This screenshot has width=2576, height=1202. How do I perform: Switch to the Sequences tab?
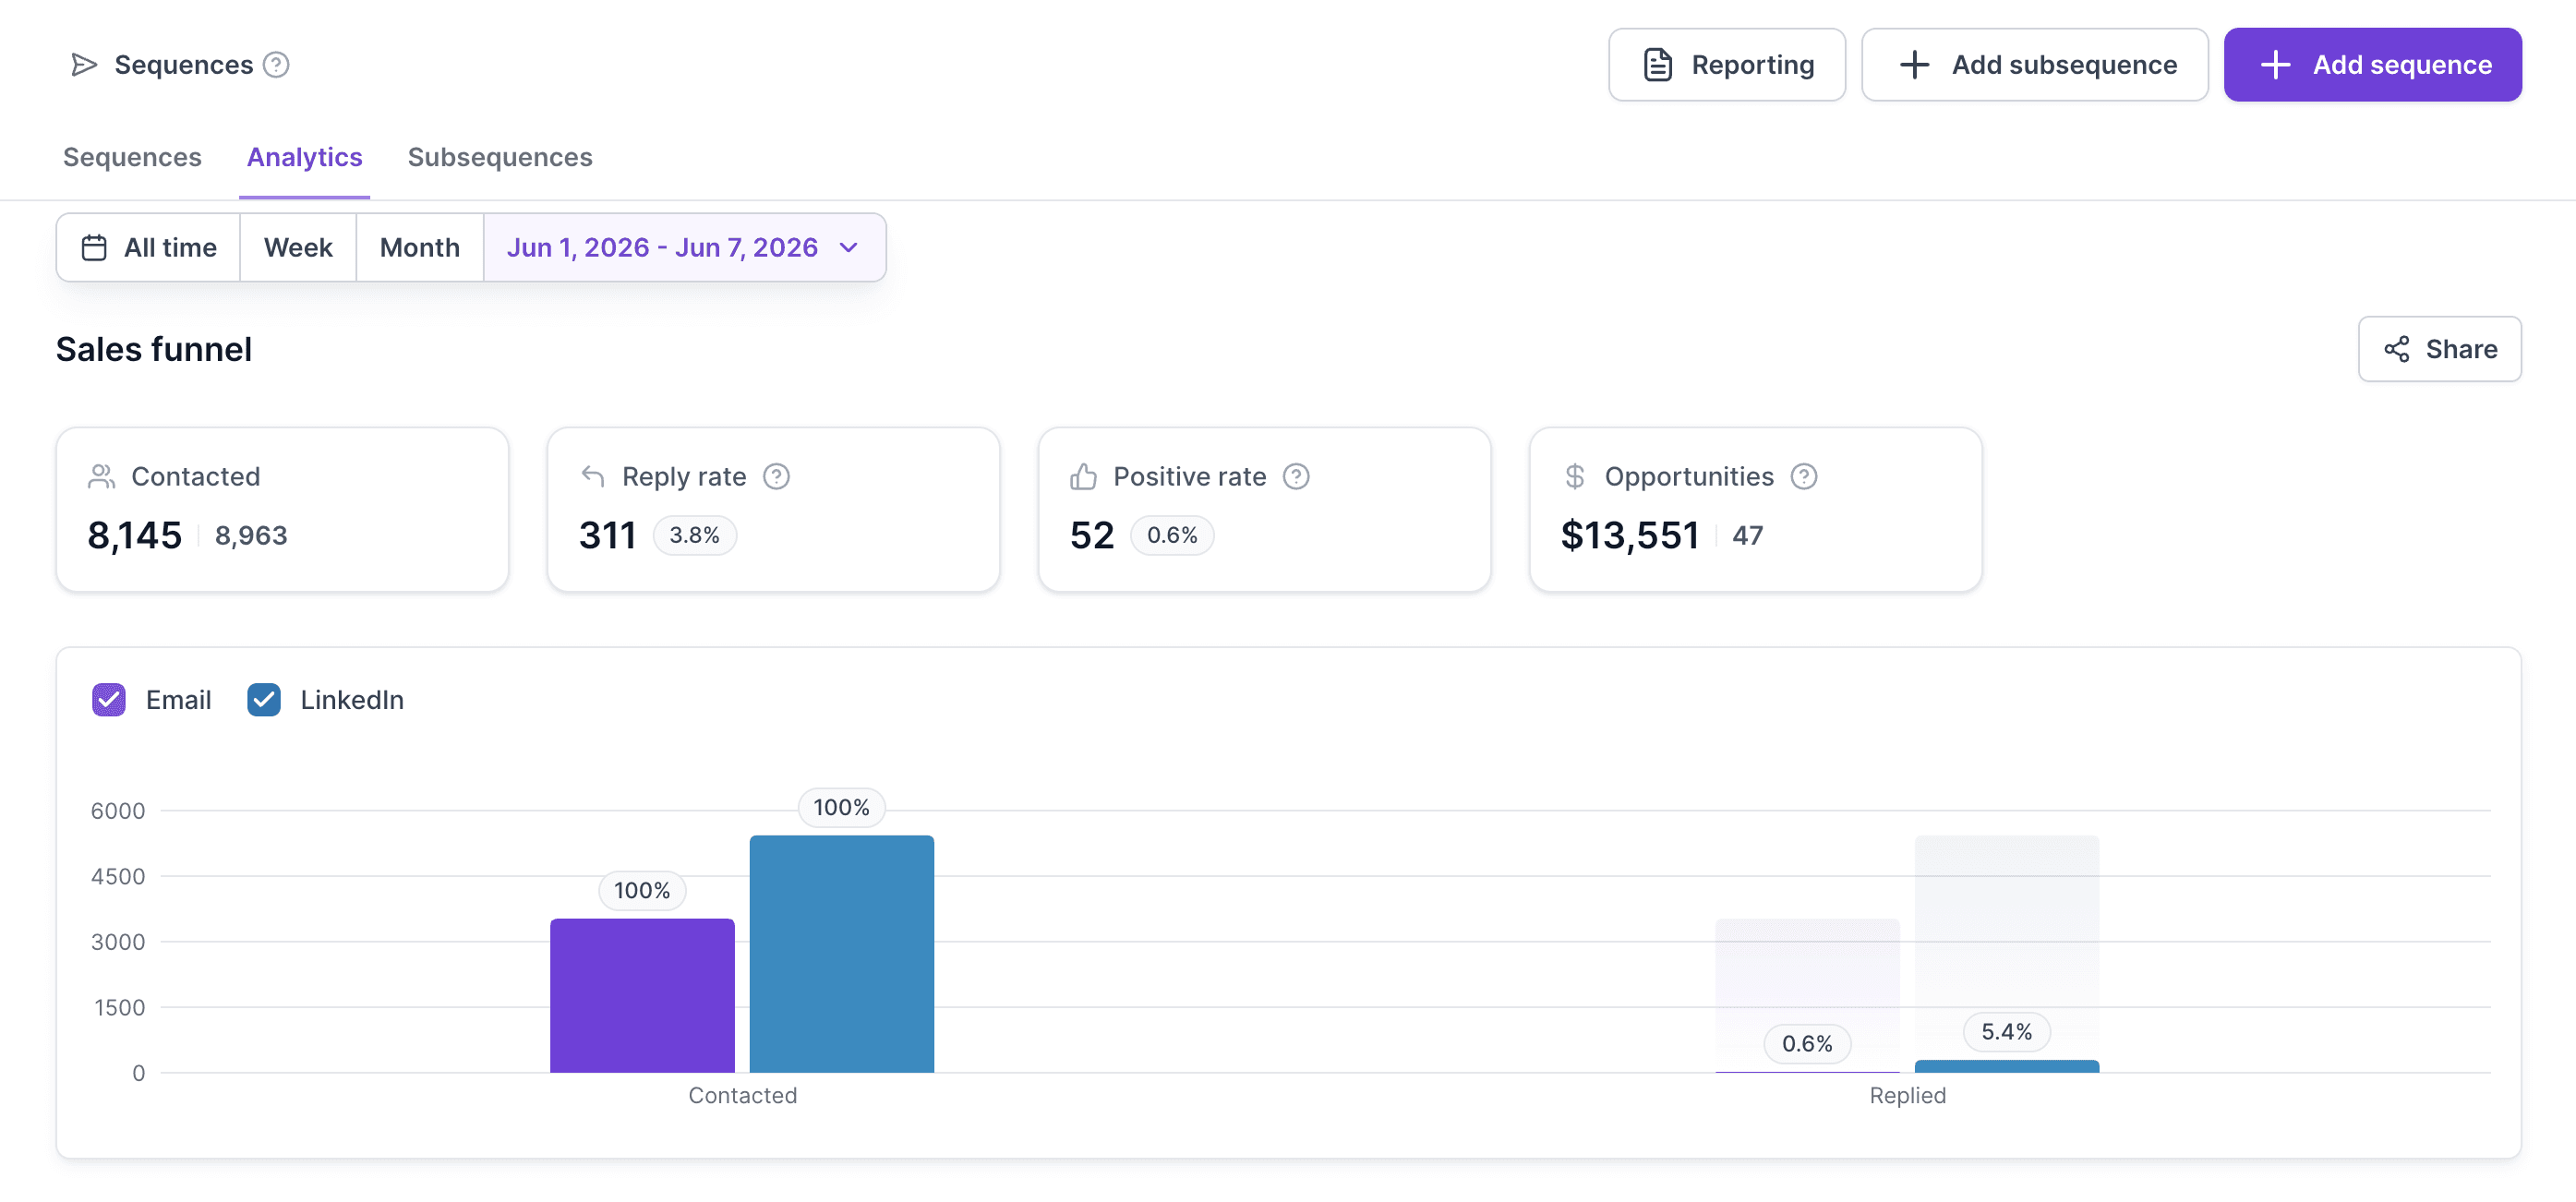[132, 157]
